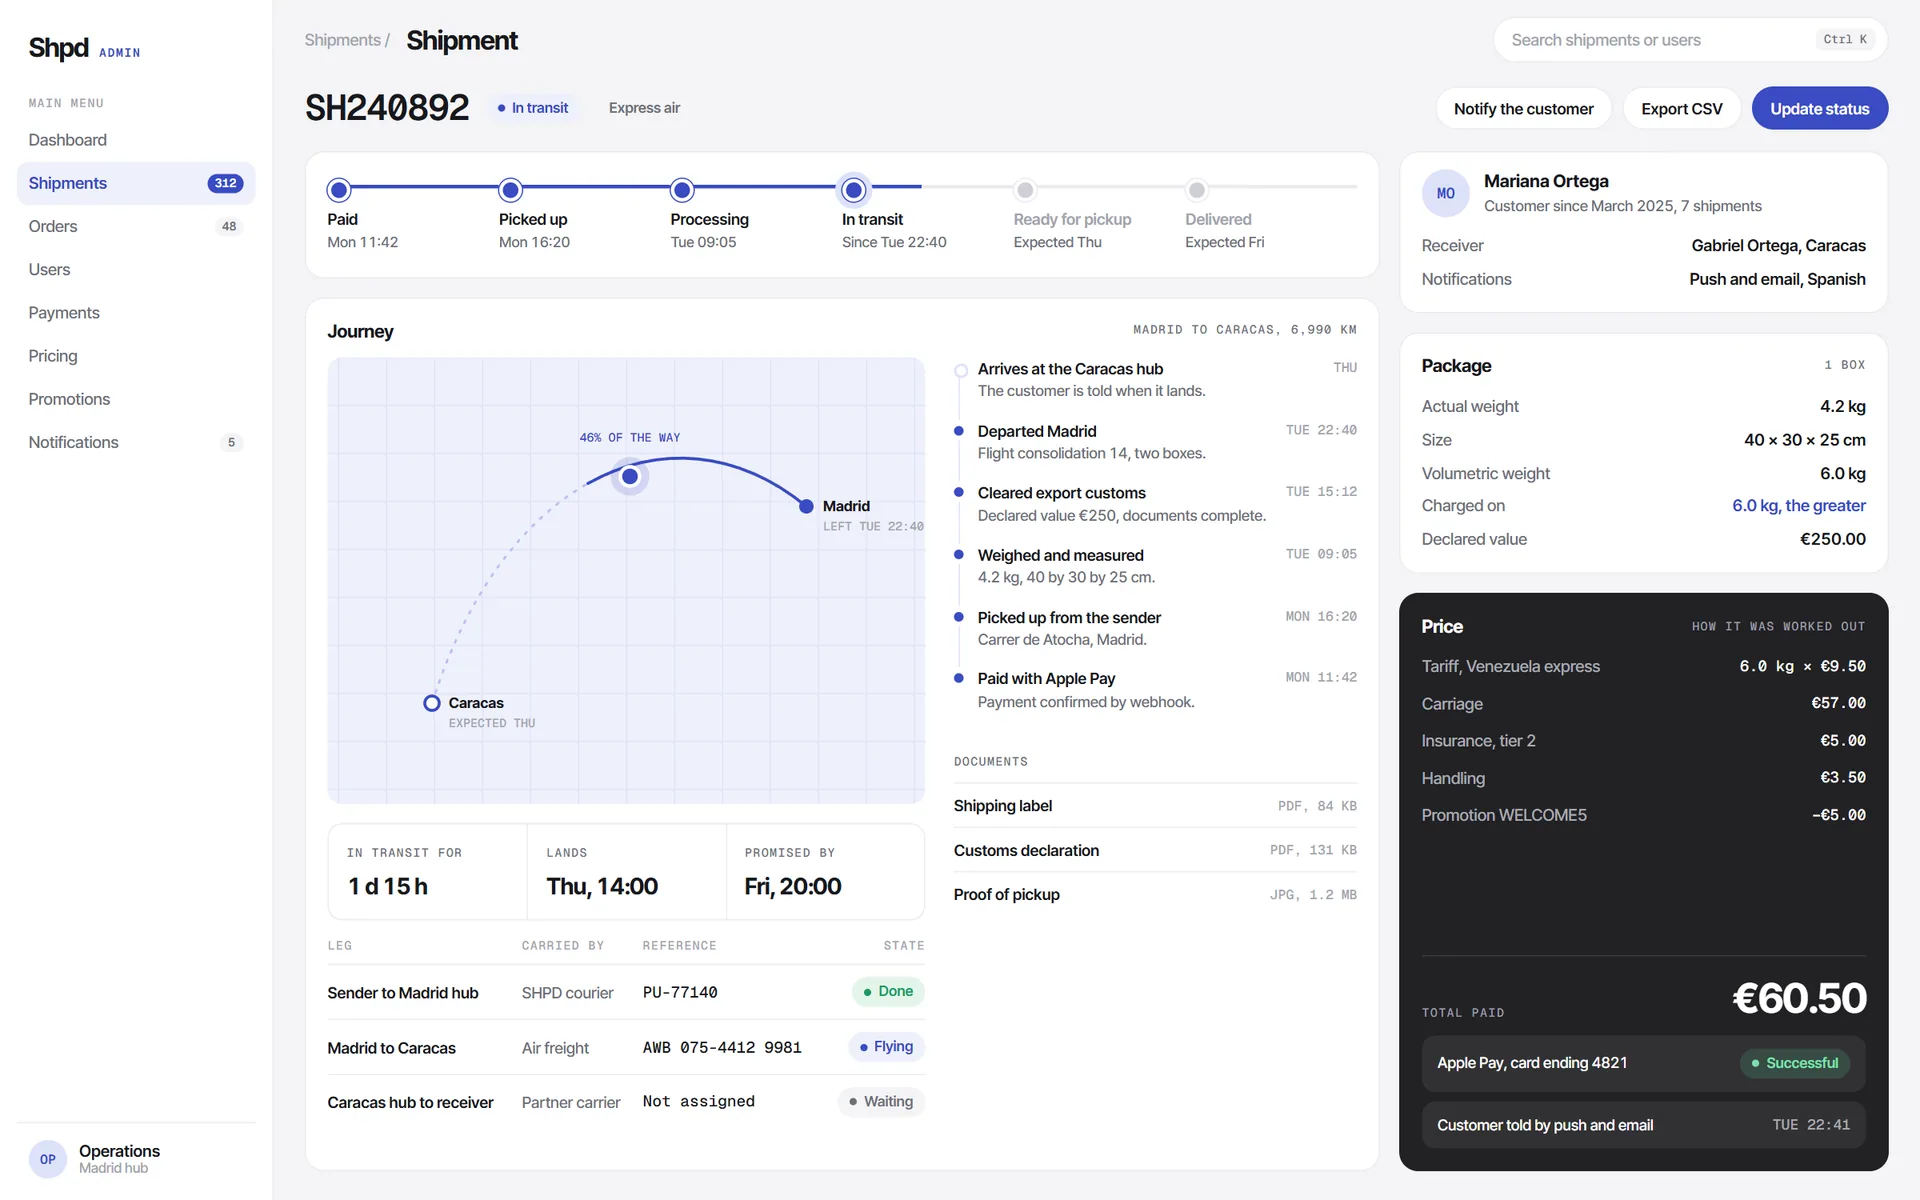Click the Paid with Apple Pay event
This screenshot has height=1200, width=1920.
(1155, 690)
